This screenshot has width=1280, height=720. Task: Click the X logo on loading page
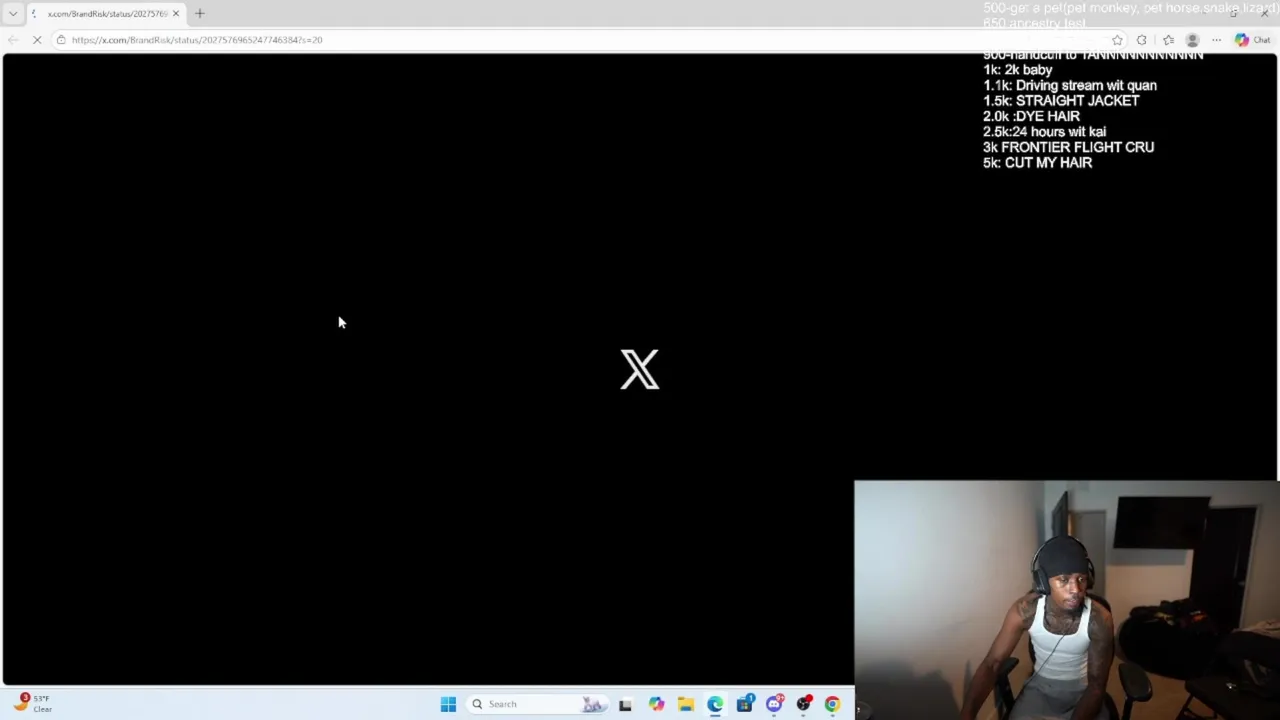tap(640, 369)
